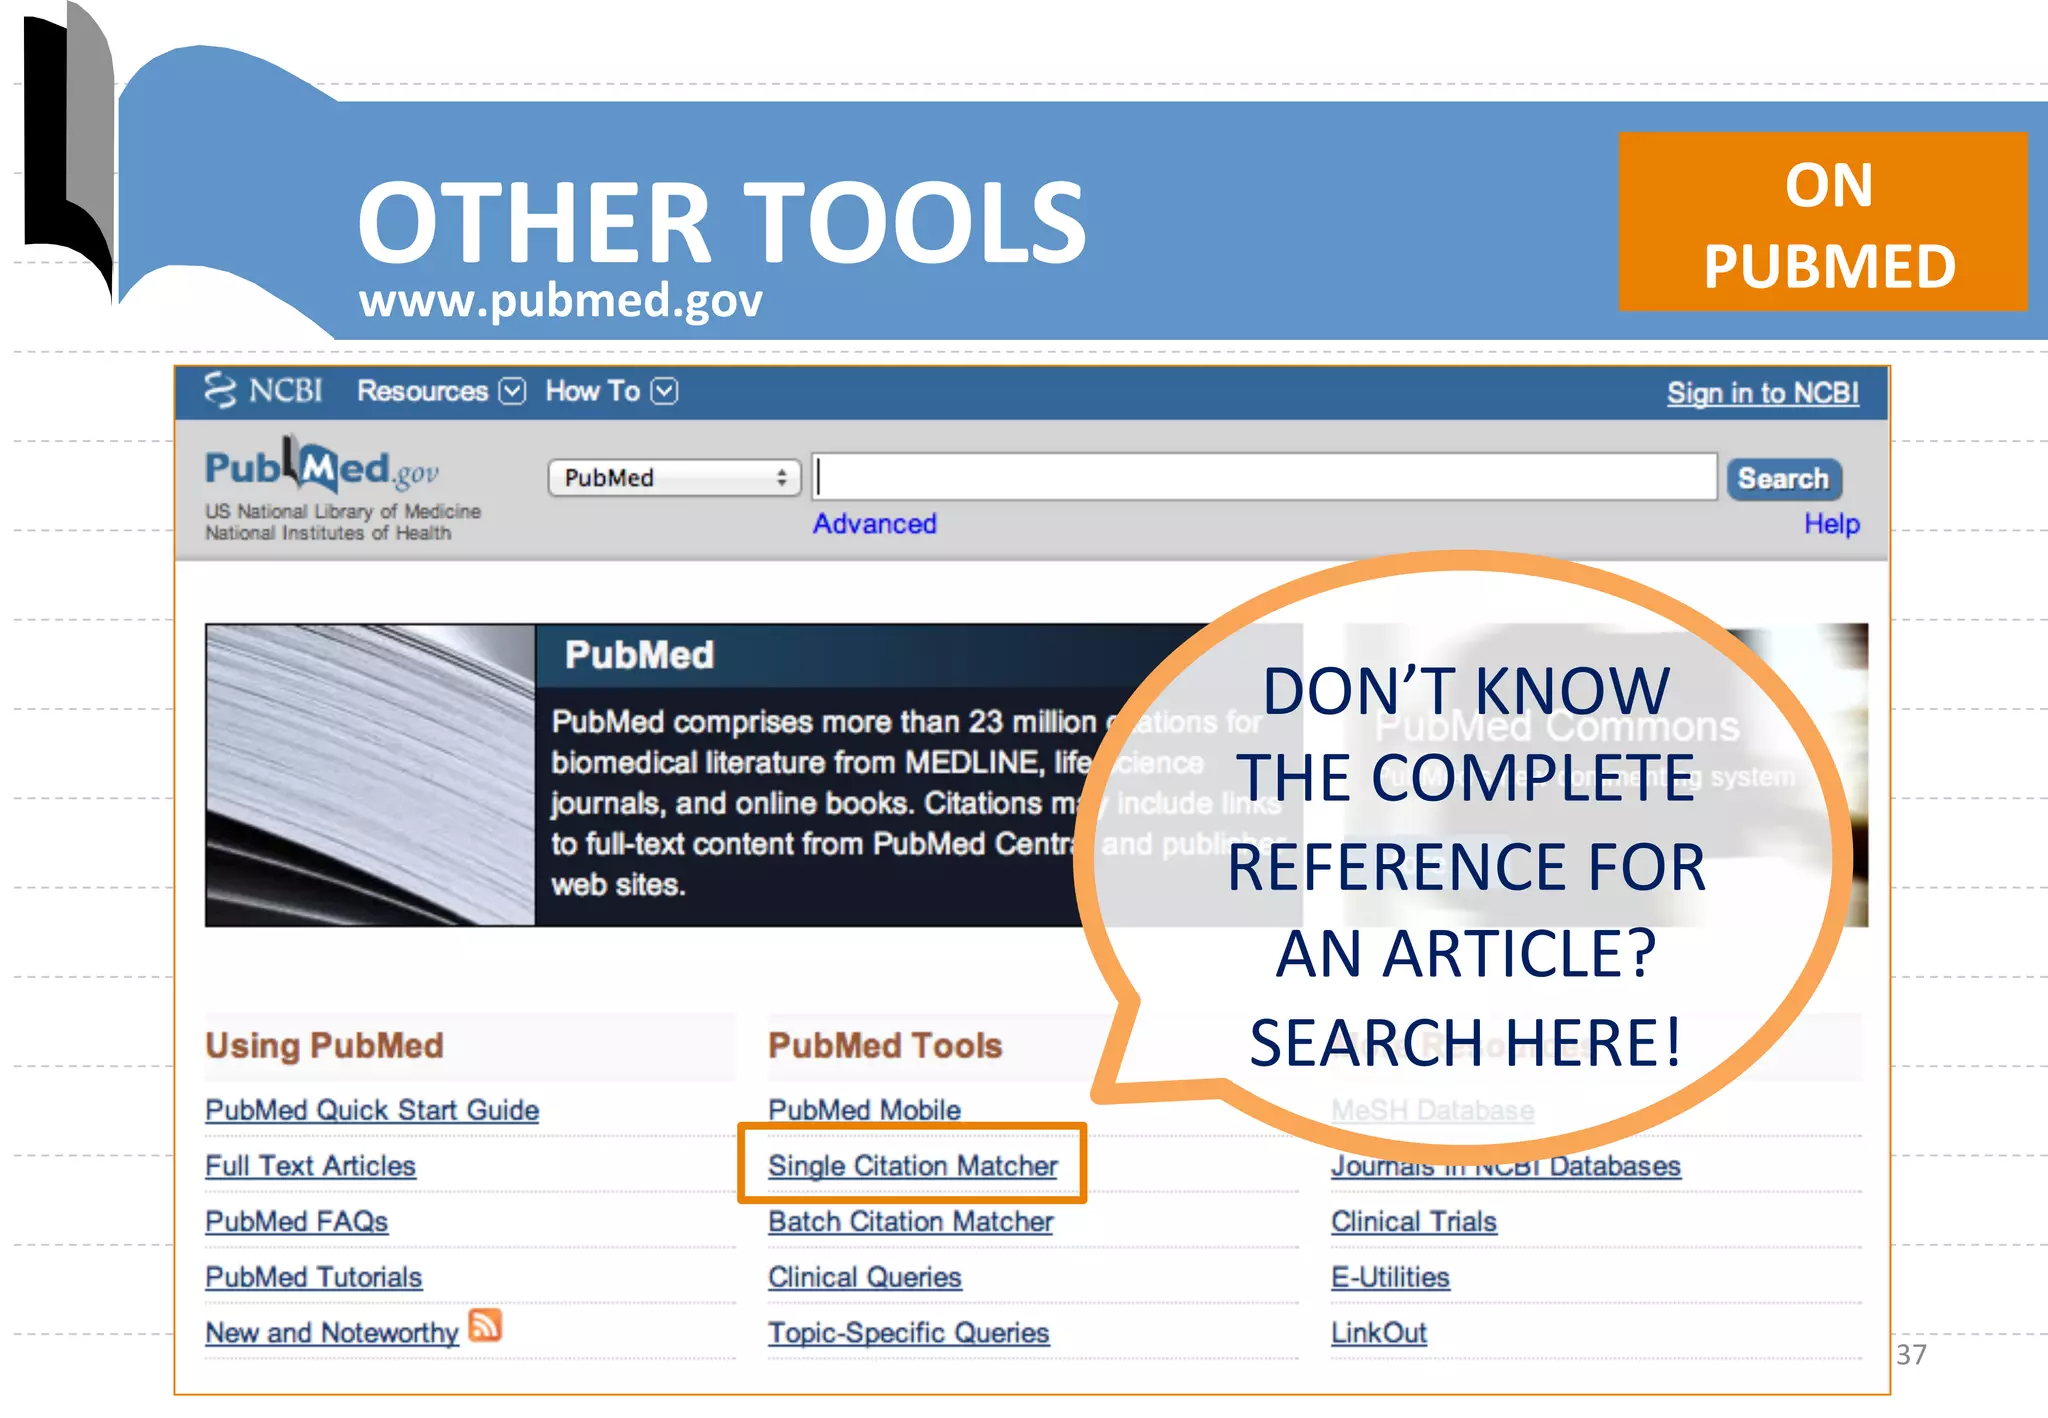The width and height of the screenshot is (2048, 1418).
Task: Open the Advanced search link
Action: point(874,523)
